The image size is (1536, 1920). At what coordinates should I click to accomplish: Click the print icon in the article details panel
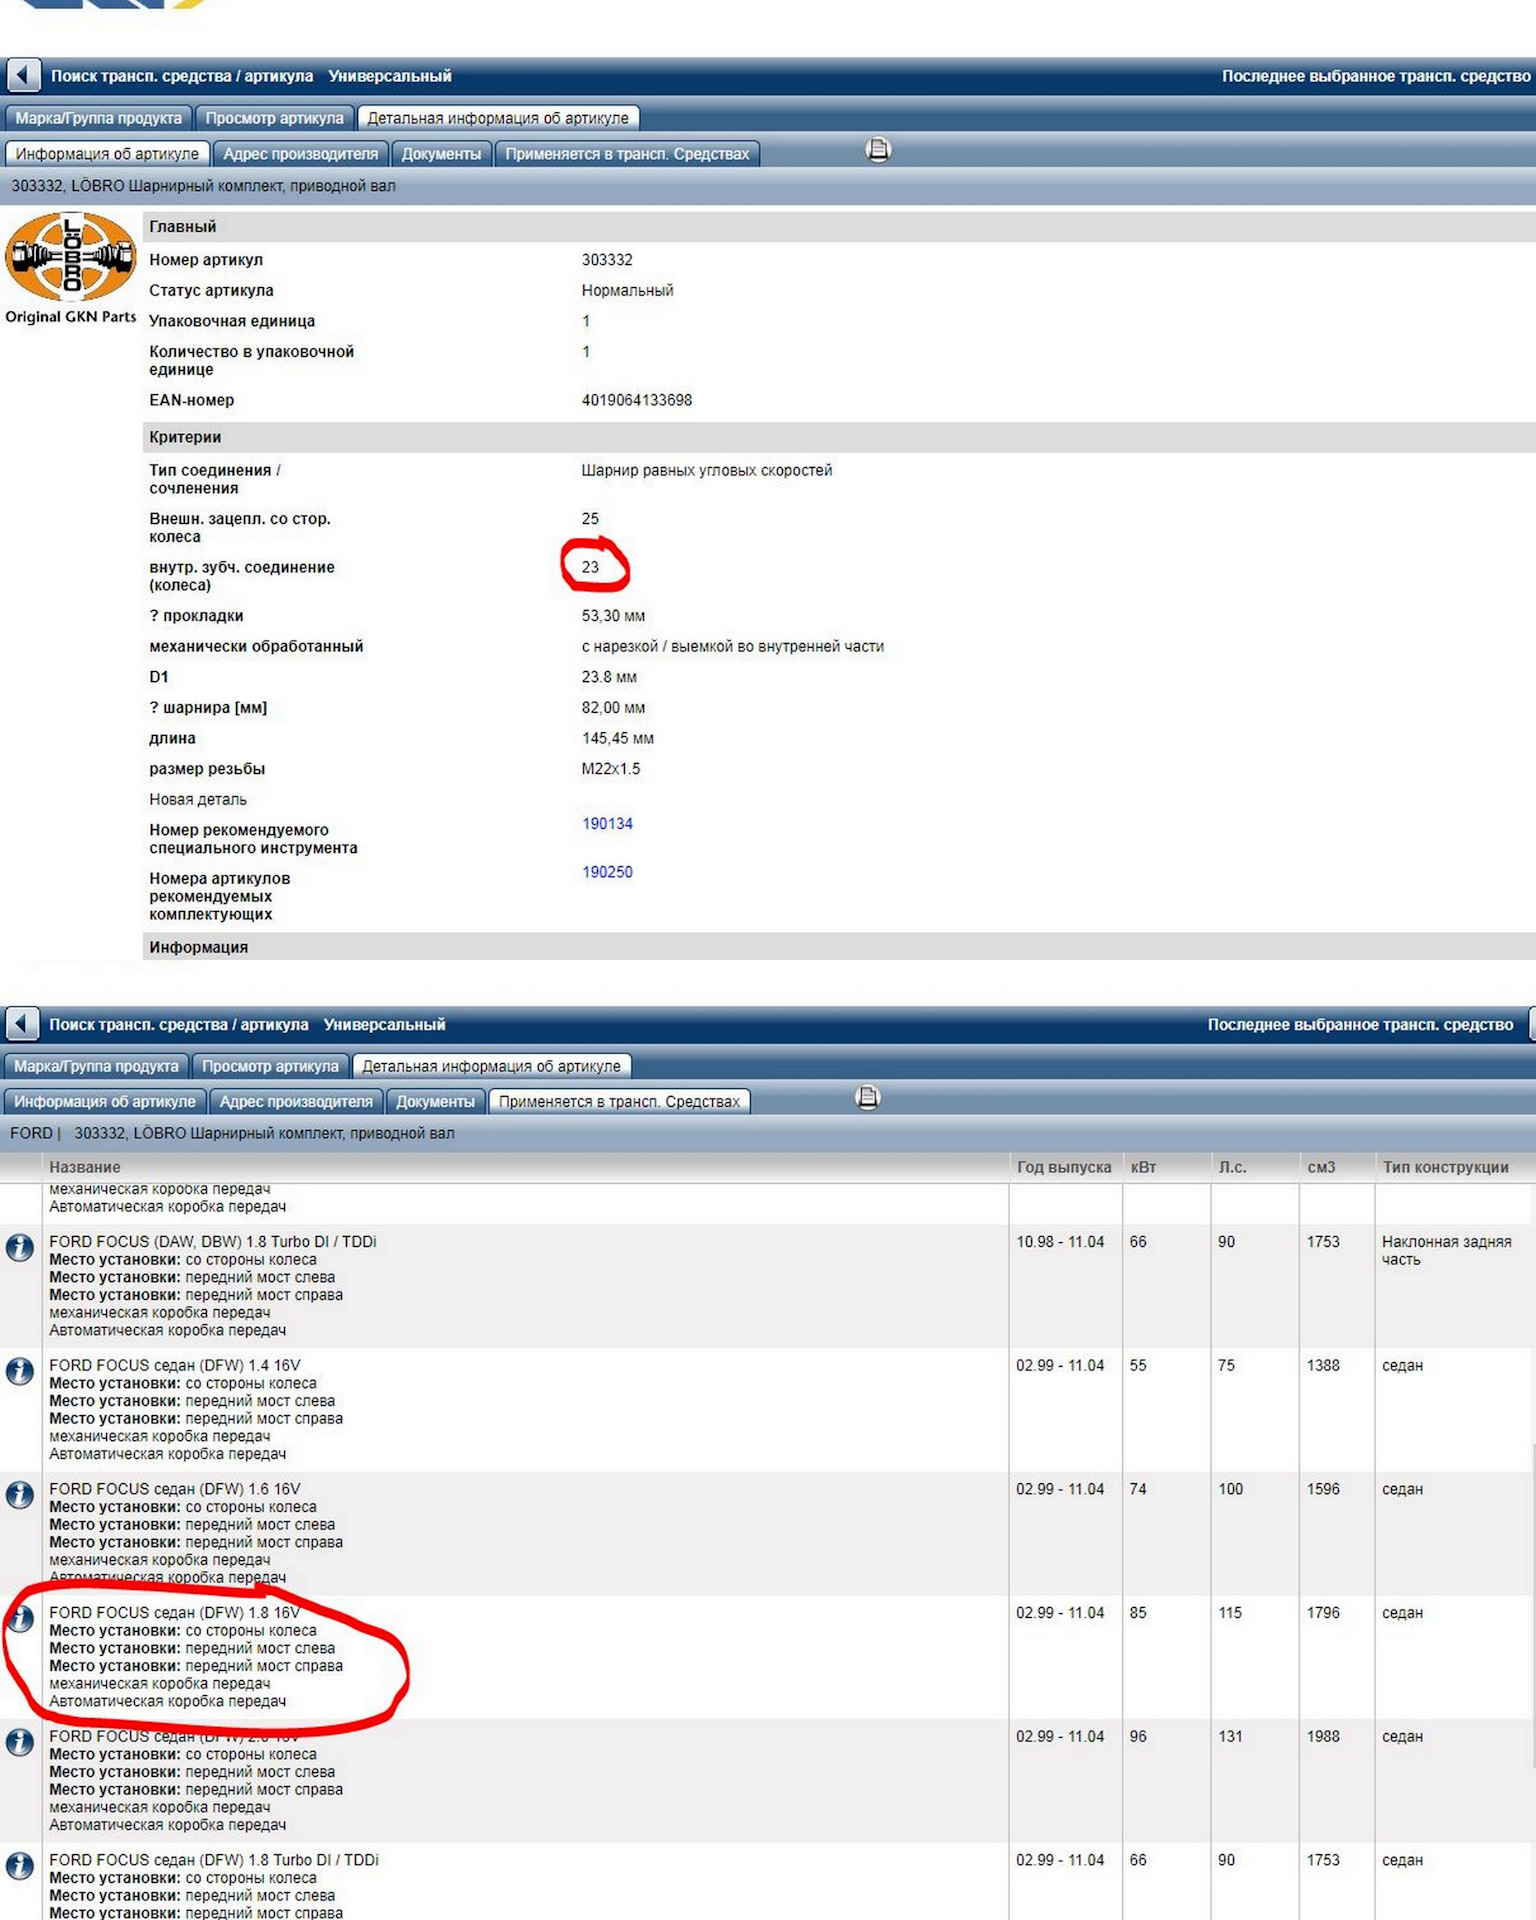[x=878, y=150]
